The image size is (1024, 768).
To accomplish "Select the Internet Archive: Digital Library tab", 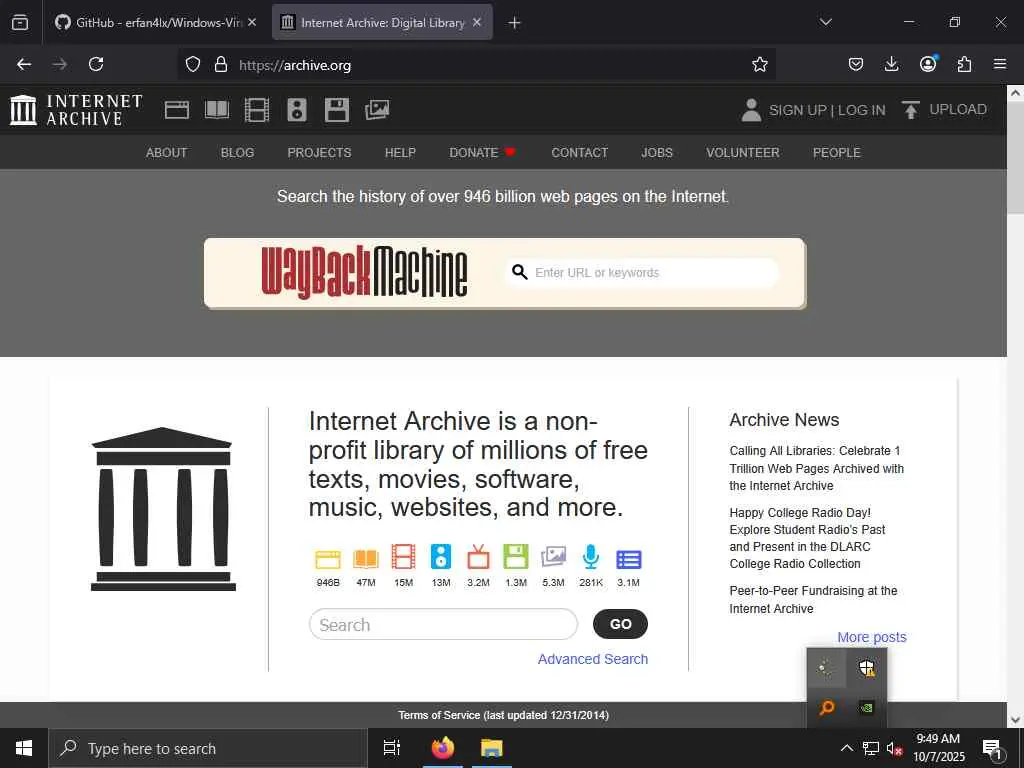I will pos(382,22).
